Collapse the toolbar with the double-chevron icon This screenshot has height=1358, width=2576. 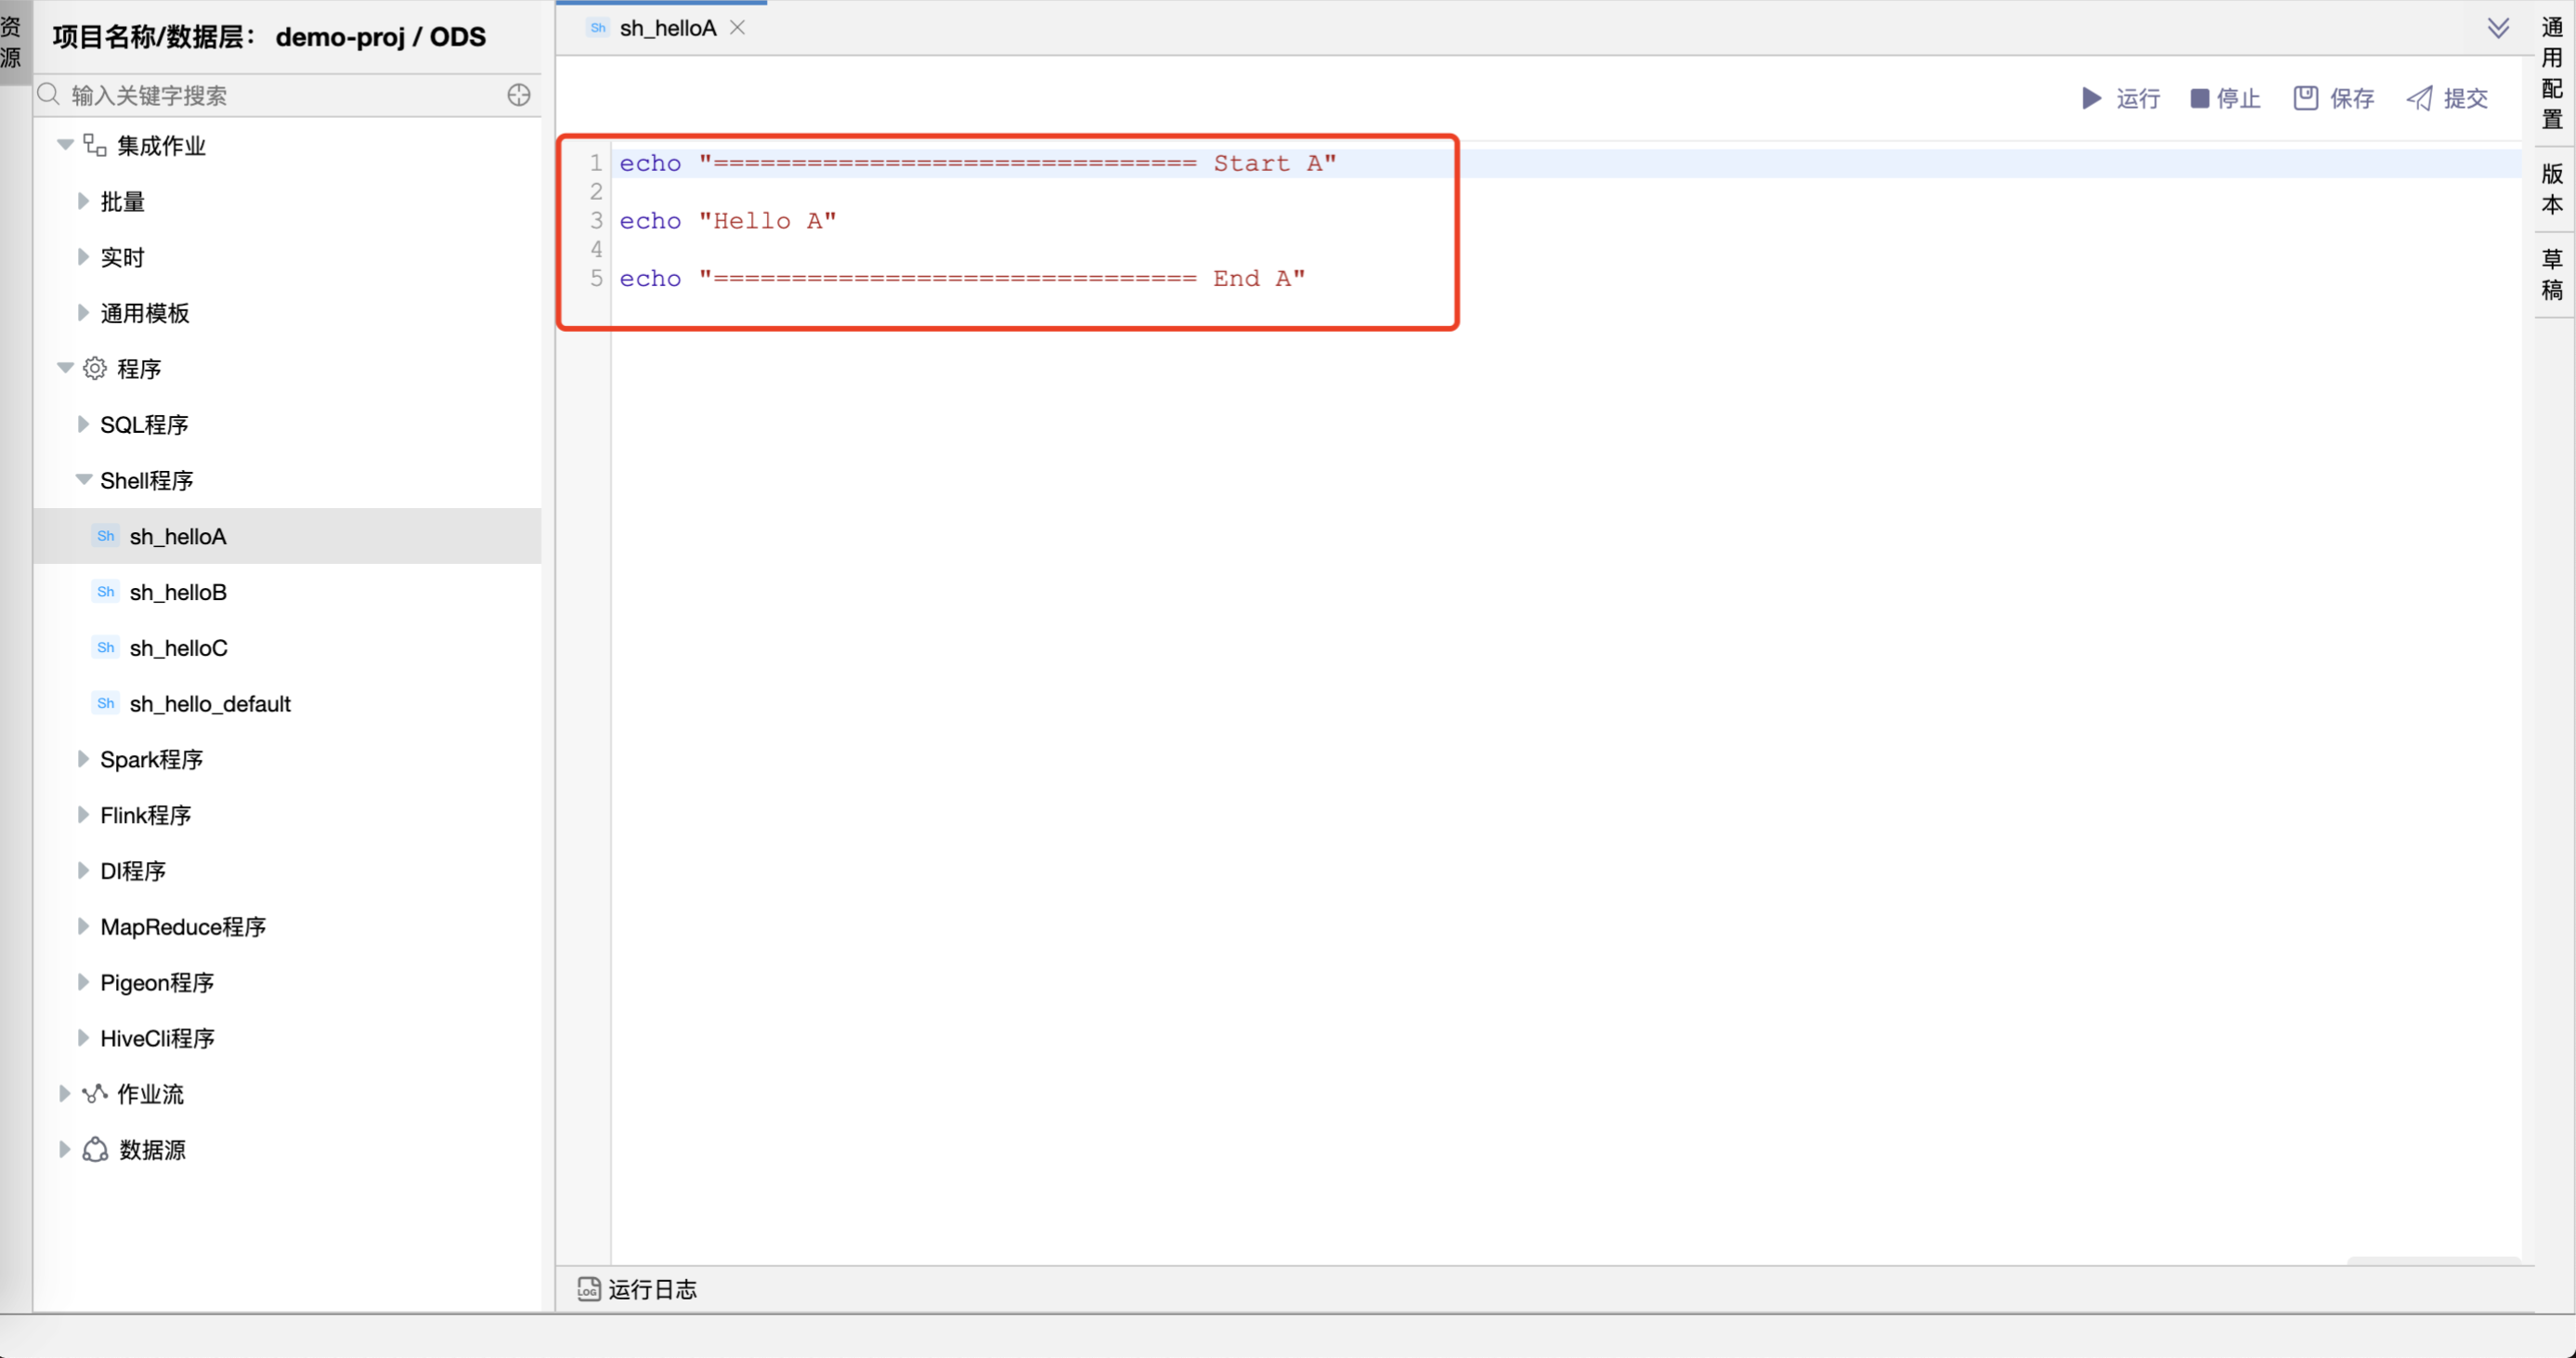coord(2499,27)
